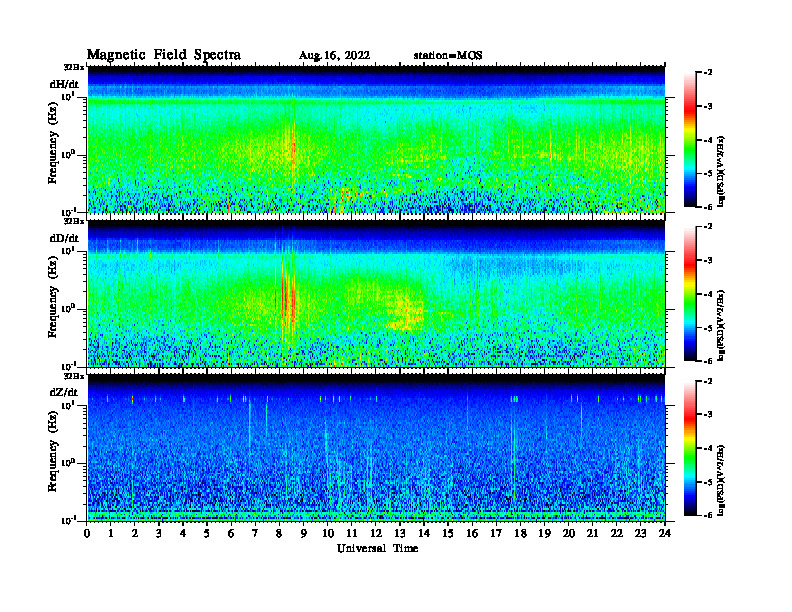Click hour 6 on the Universal Time axis
This screenshot has width=792, height=612.
[231, 534]
